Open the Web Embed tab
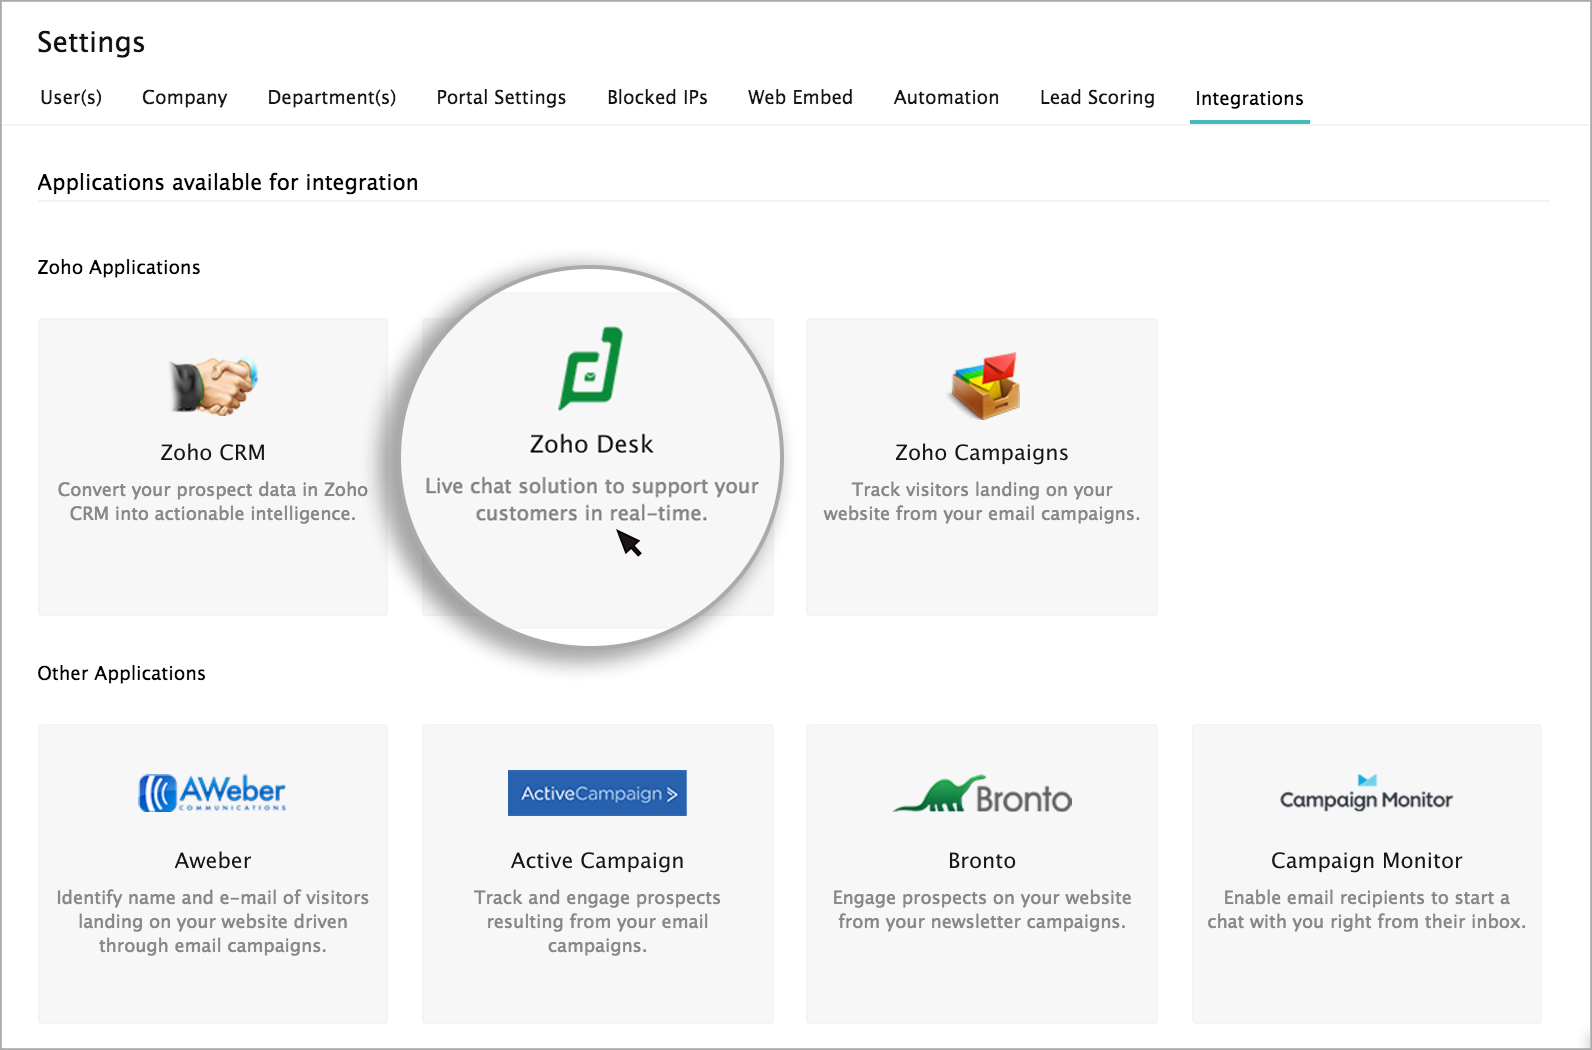Screen dimensions: 1592x1050 (800, 97)
